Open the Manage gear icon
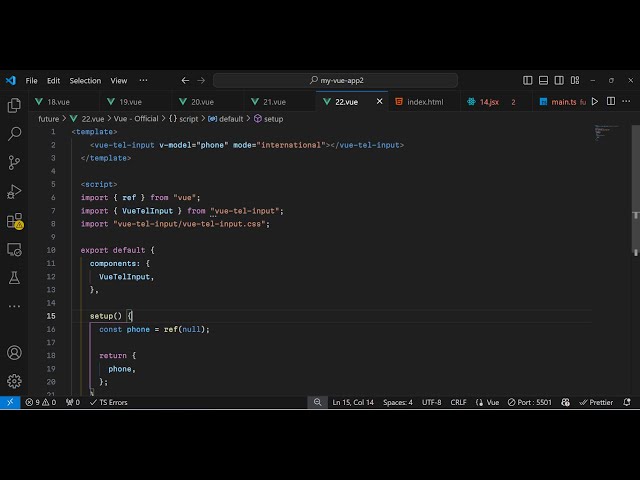This screenshot has width=640, height=480. click(x=14, y=381)
